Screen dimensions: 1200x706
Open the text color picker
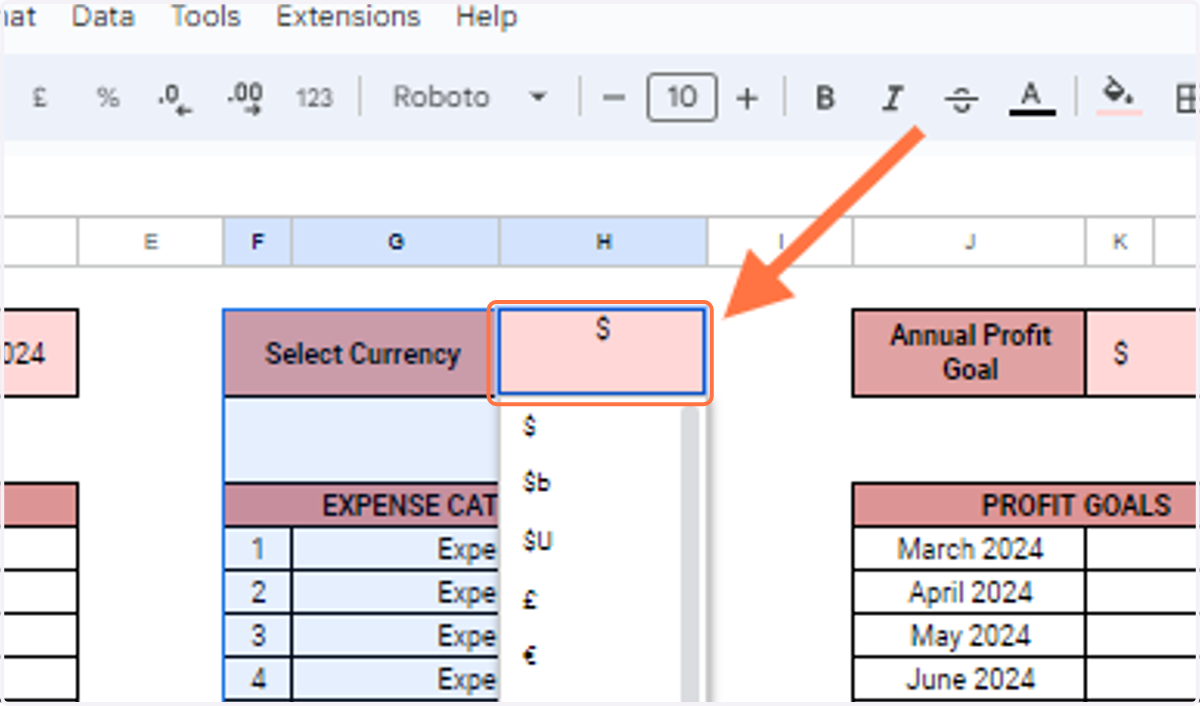[1032, 98]
